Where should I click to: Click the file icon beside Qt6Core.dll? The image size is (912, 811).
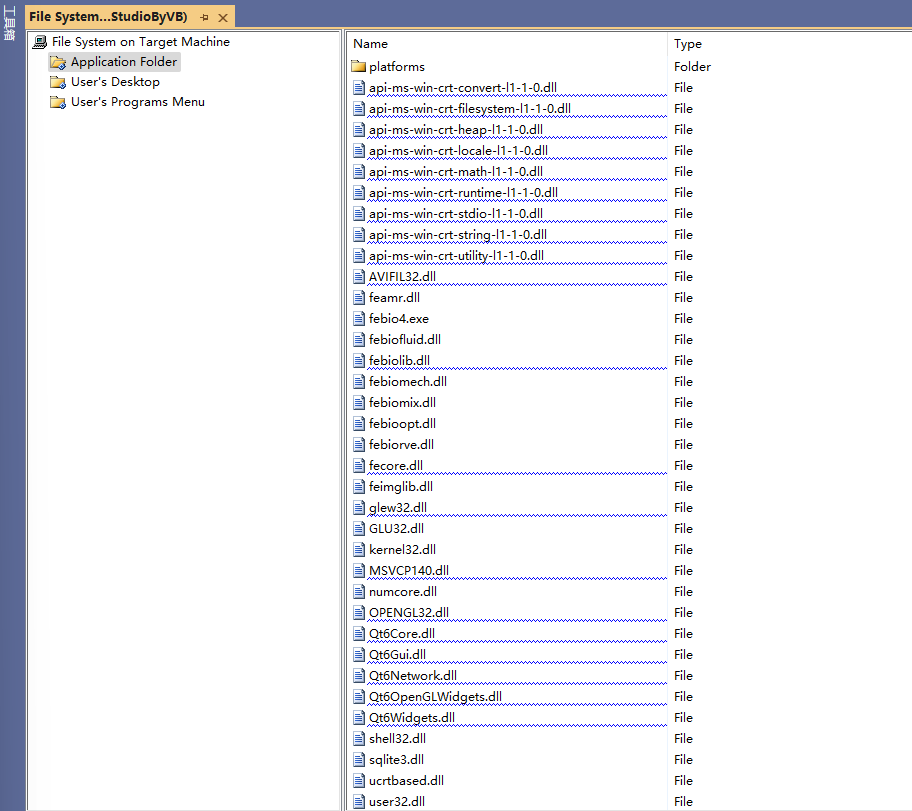click(359, 634)
